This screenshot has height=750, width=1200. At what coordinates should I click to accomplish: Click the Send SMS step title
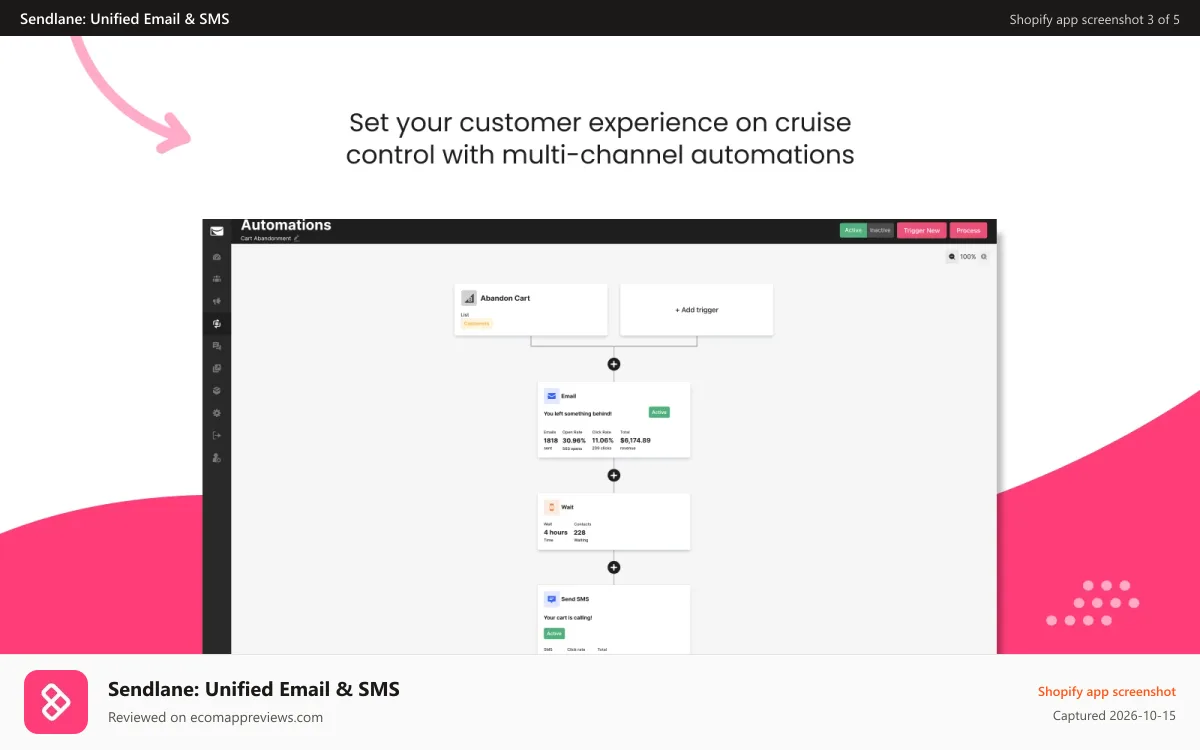coord(575,599)
